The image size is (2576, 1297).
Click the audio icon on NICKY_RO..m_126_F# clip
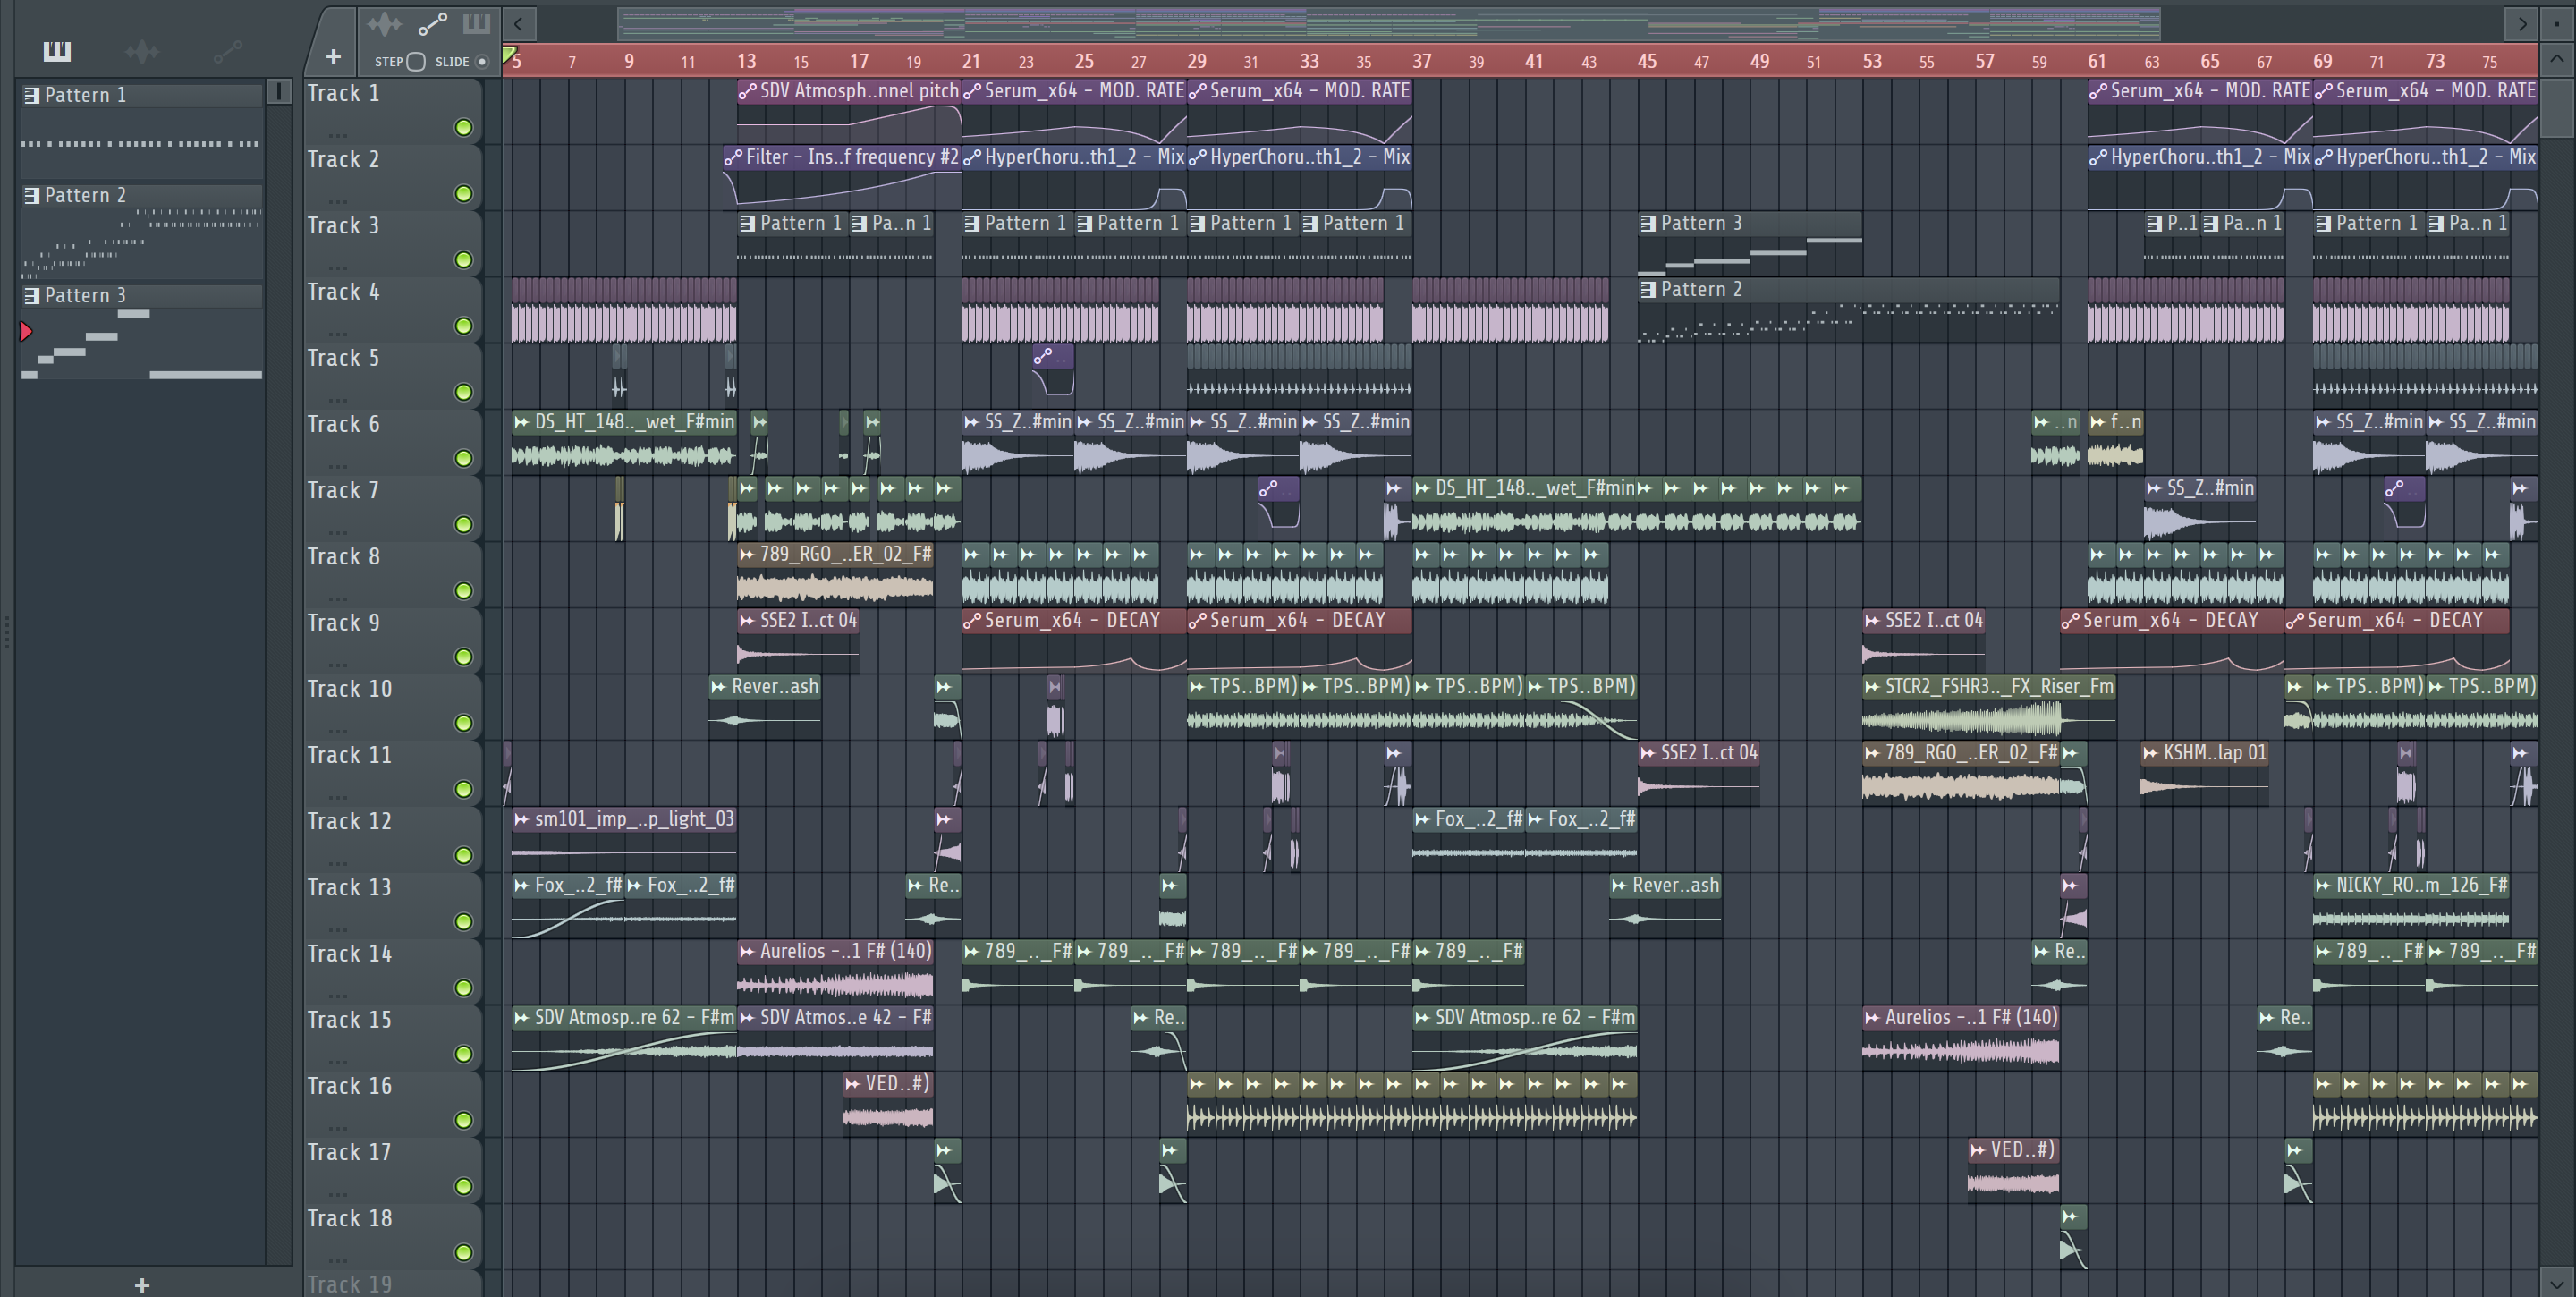[2323, 885]
